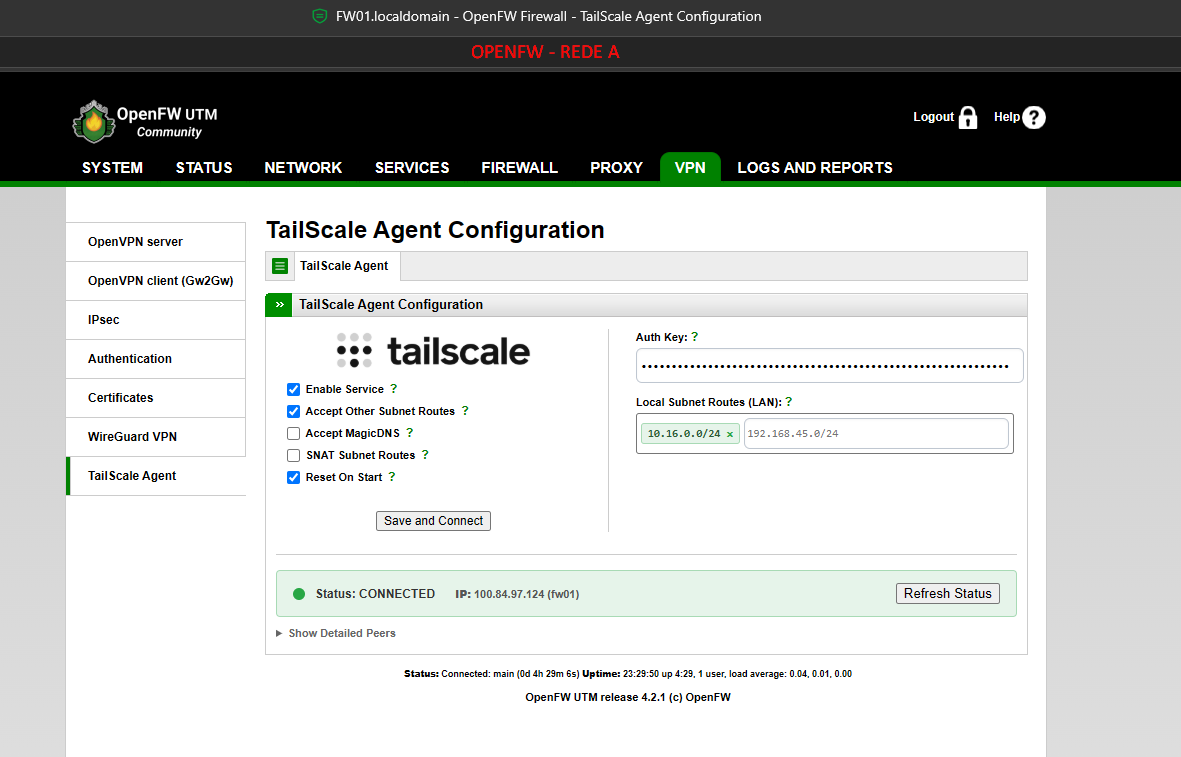Open the NETWORK menu
The width and height of the screenshot is (1181, 757).
point(303,167)
